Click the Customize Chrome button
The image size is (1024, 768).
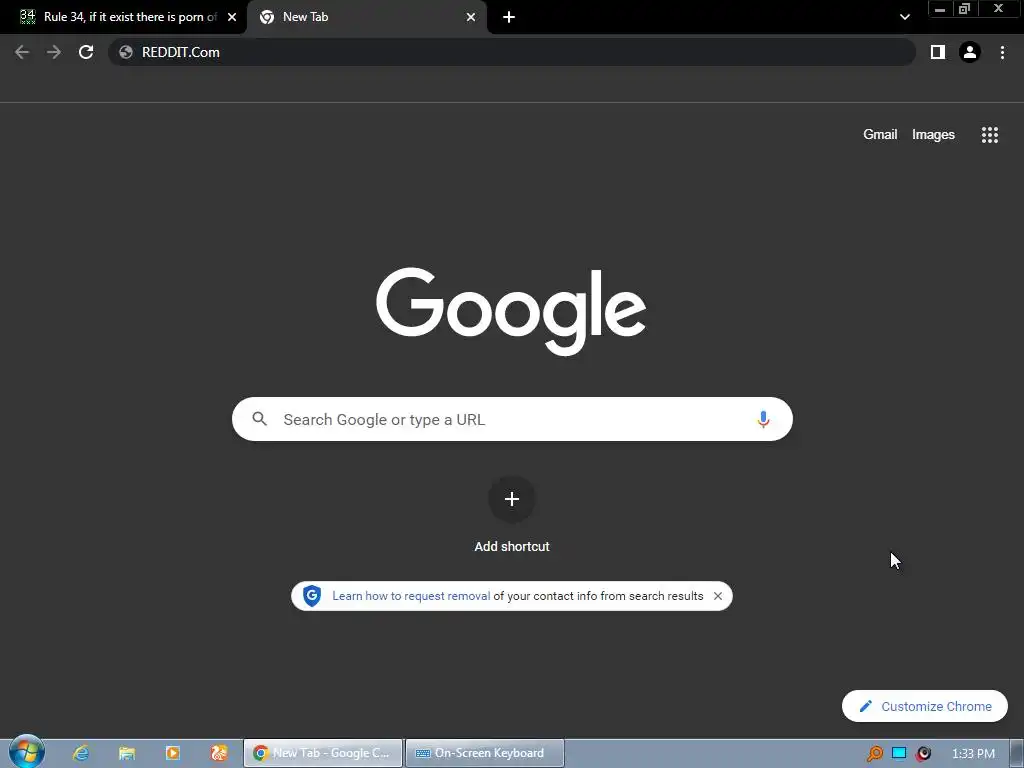[x=924, y=706]
